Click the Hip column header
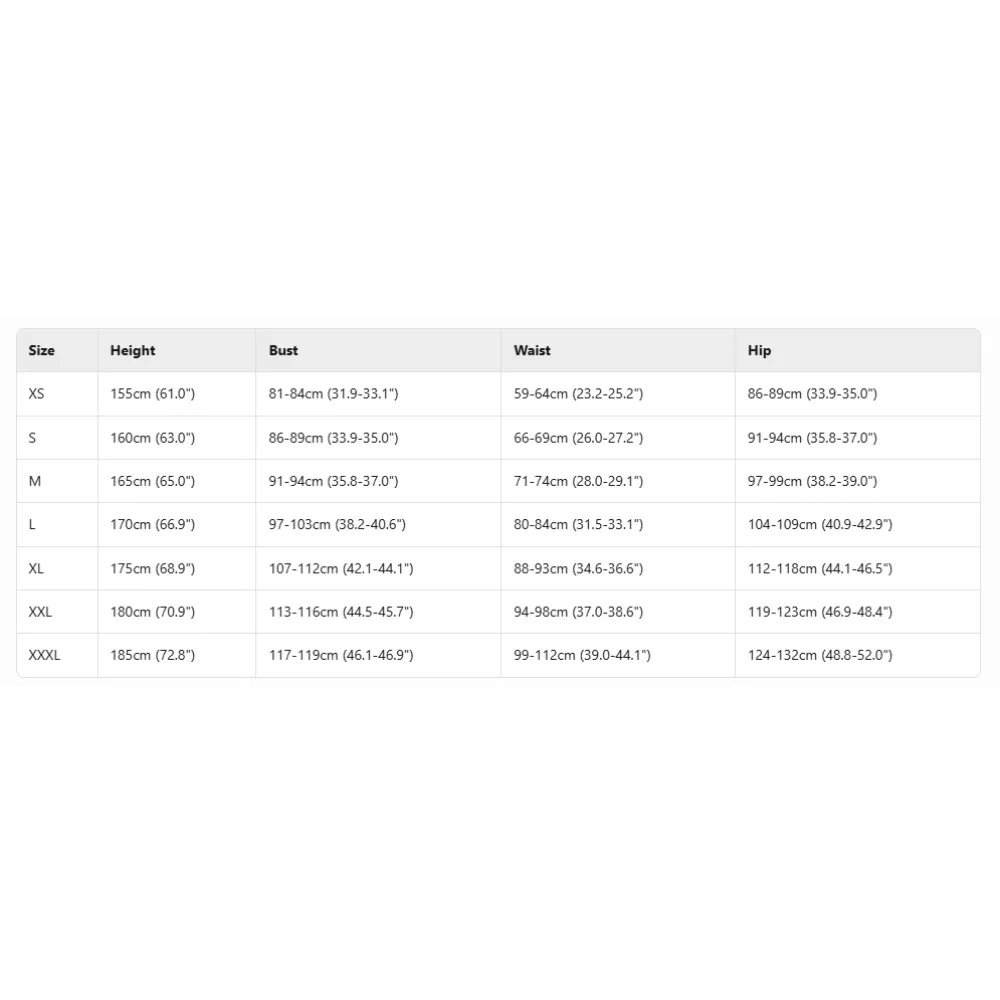Viewport: 1000px width, 1000px height. click(x=759, y=351)
